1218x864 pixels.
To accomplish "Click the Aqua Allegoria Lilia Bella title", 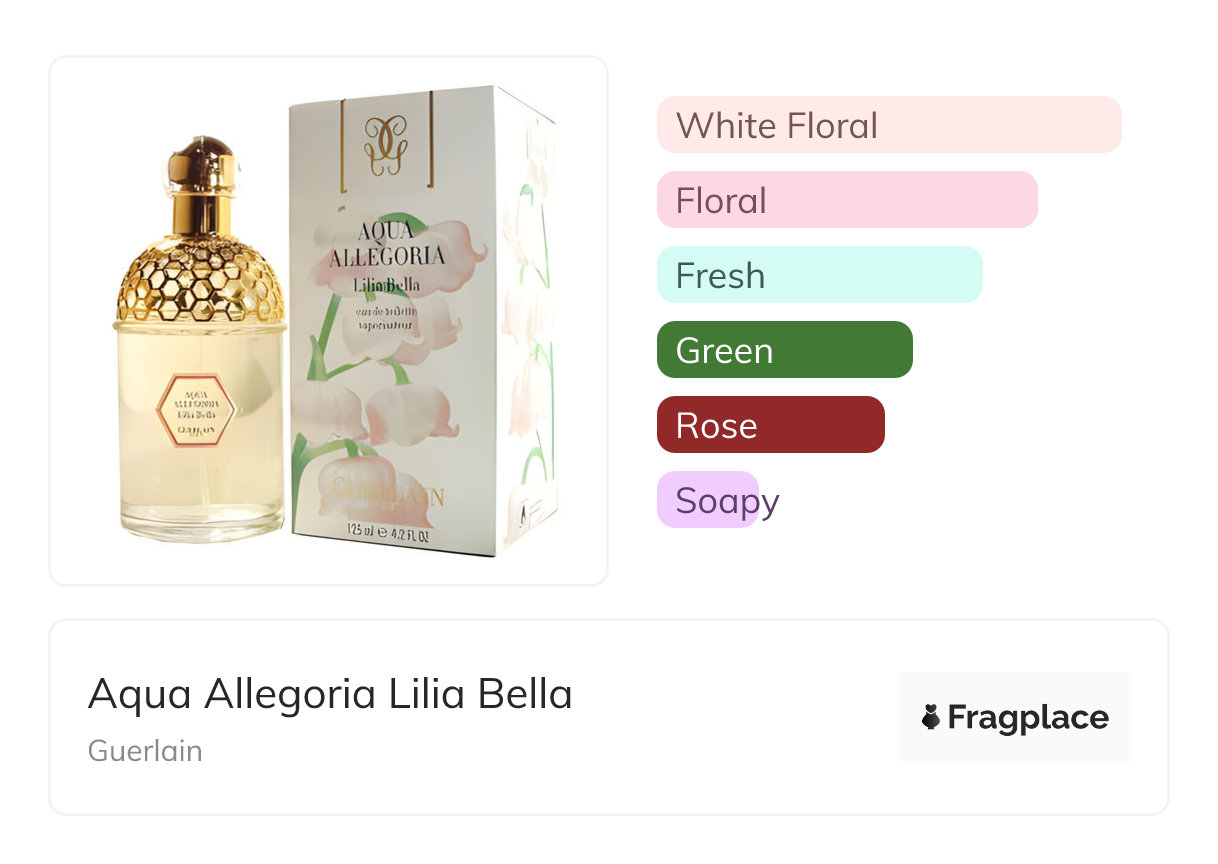I will (x=330, y=694).
